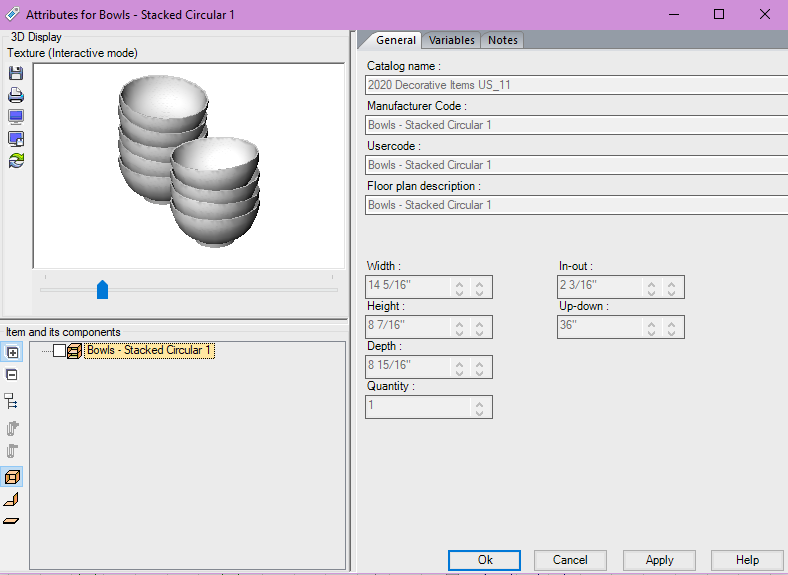Switch to the Notes tab
Viewport: 788px width, 575px height.
coord(503,40)
